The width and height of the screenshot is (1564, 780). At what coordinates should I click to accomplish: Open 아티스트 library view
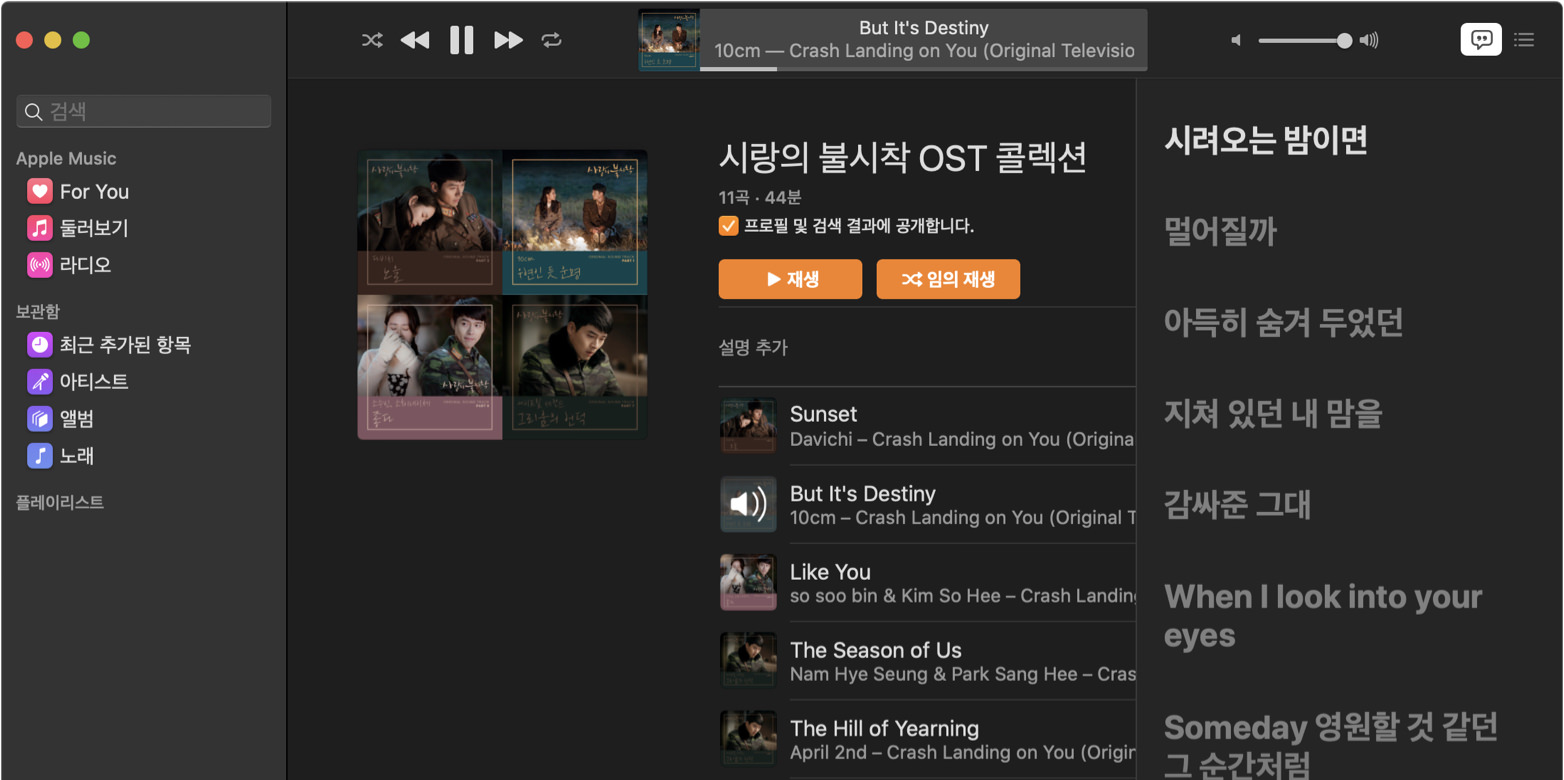(x=94, y=382)
